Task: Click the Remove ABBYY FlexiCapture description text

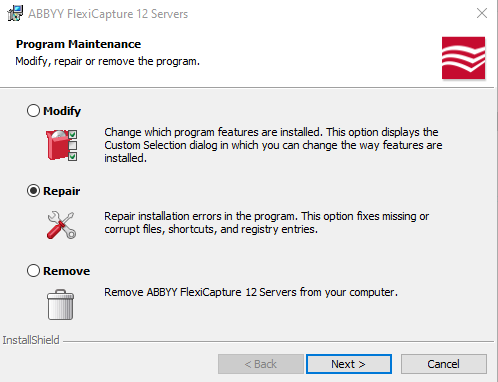Action: pyautogui.click(x=251, y=292)
